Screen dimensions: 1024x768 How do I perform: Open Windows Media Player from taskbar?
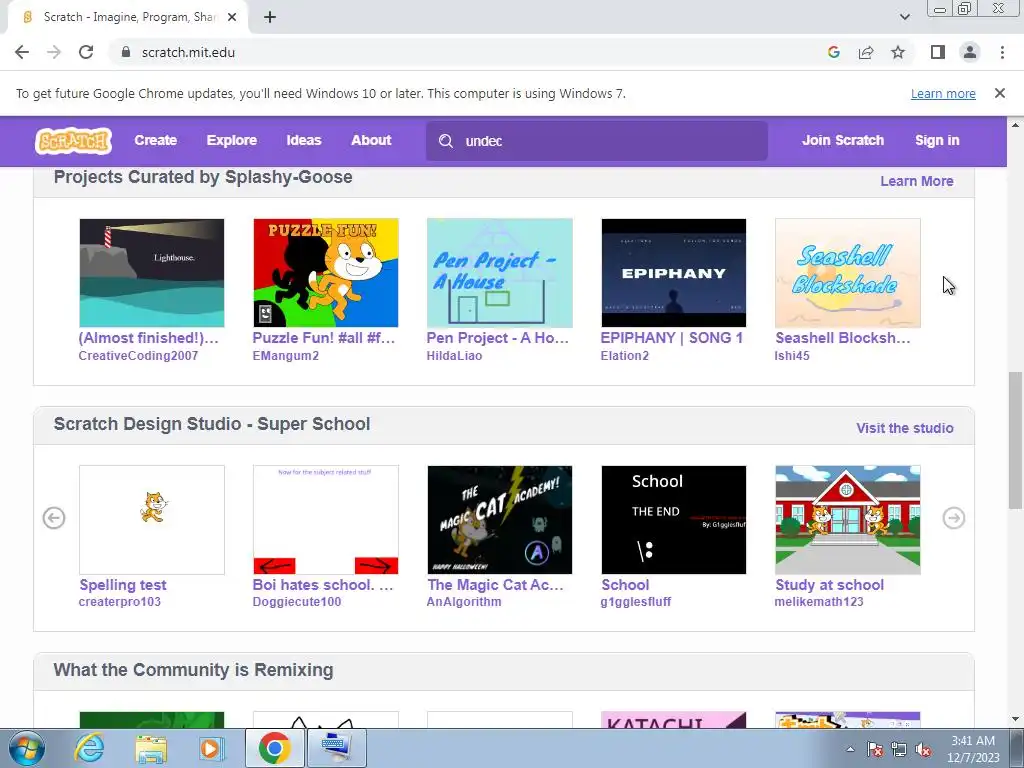[212, 748]
